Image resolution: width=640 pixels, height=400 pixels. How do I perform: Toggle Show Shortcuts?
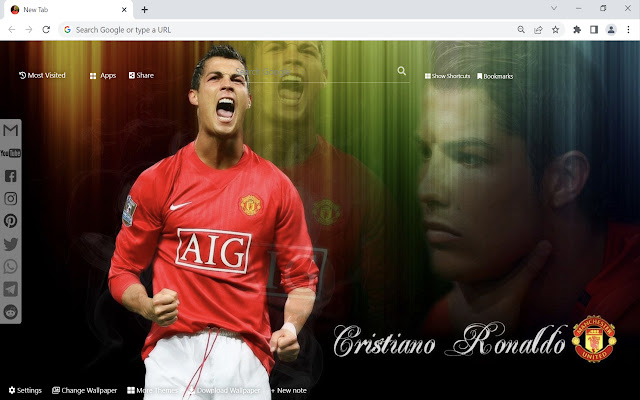(447, 76)
